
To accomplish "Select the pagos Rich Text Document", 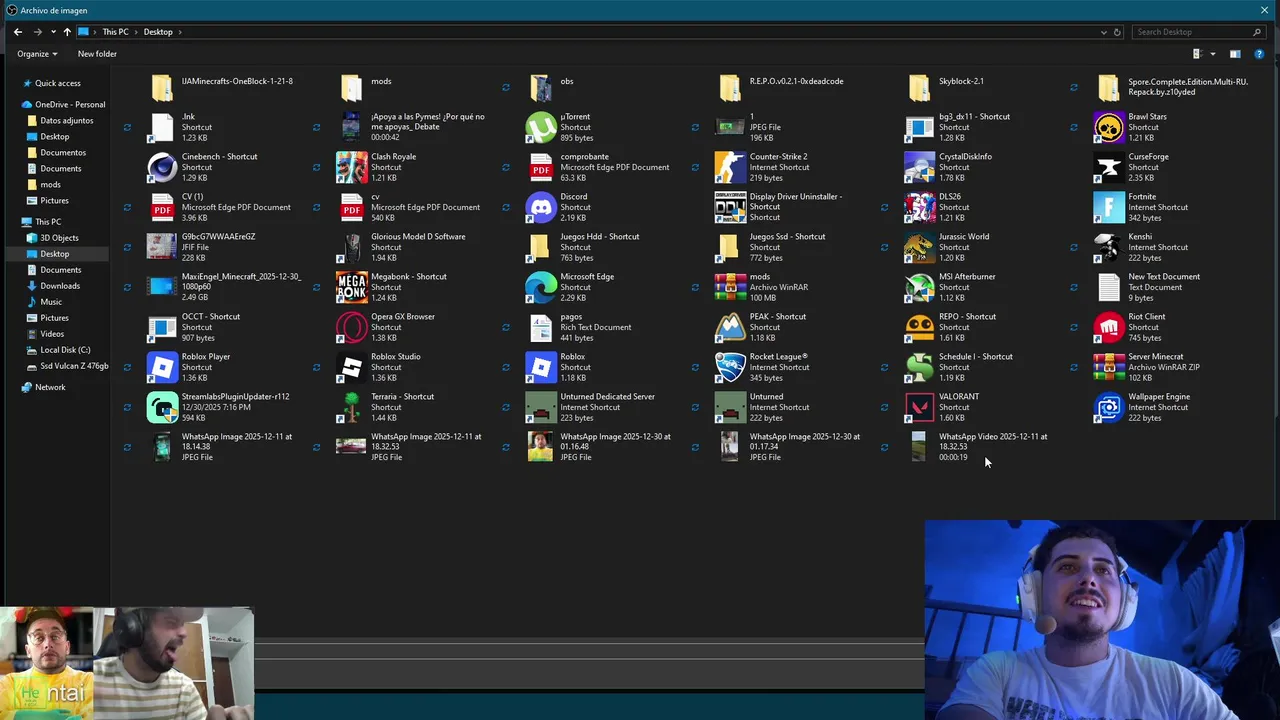I will tap(541, 327).
